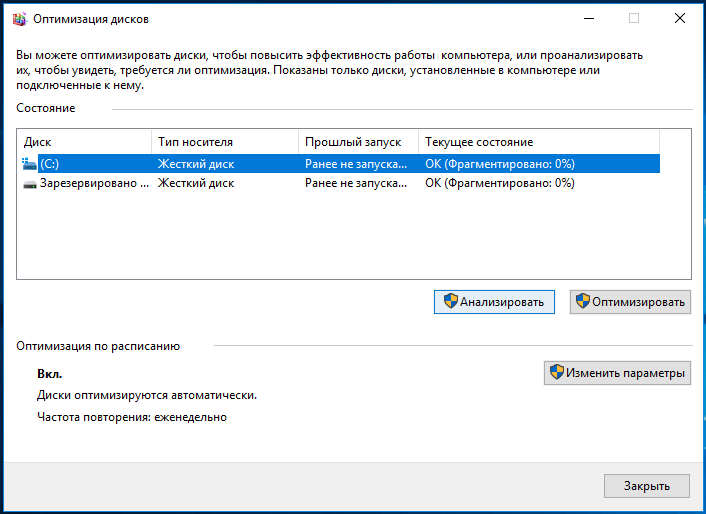Sort by the Тип носителя column header
Screen dimensions: 706x514
coord(225,142)
